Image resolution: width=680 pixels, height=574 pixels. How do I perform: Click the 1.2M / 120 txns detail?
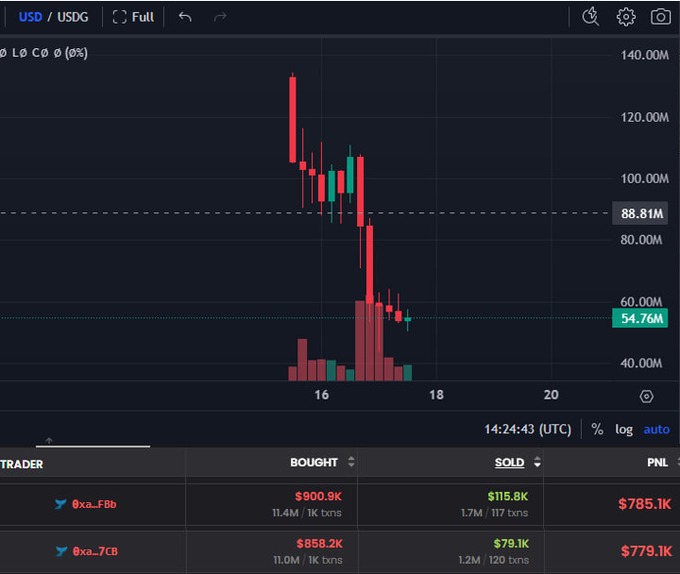point(494,560)
